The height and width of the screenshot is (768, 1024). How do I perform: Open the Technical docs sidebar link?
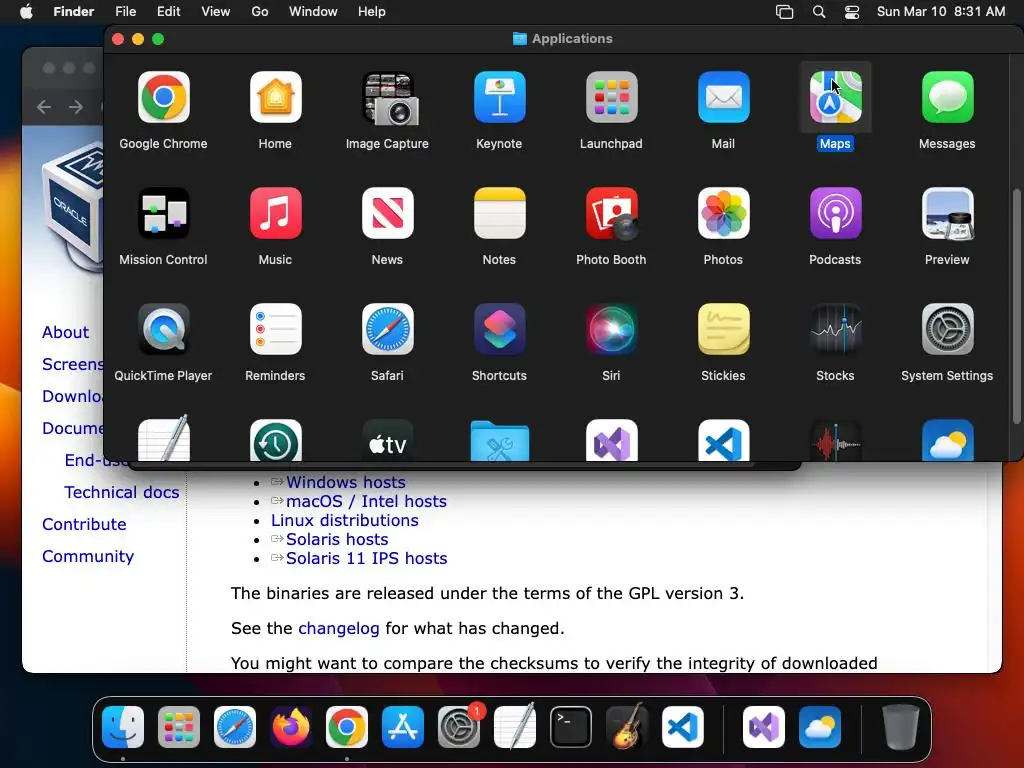click(x=121, y=492)
